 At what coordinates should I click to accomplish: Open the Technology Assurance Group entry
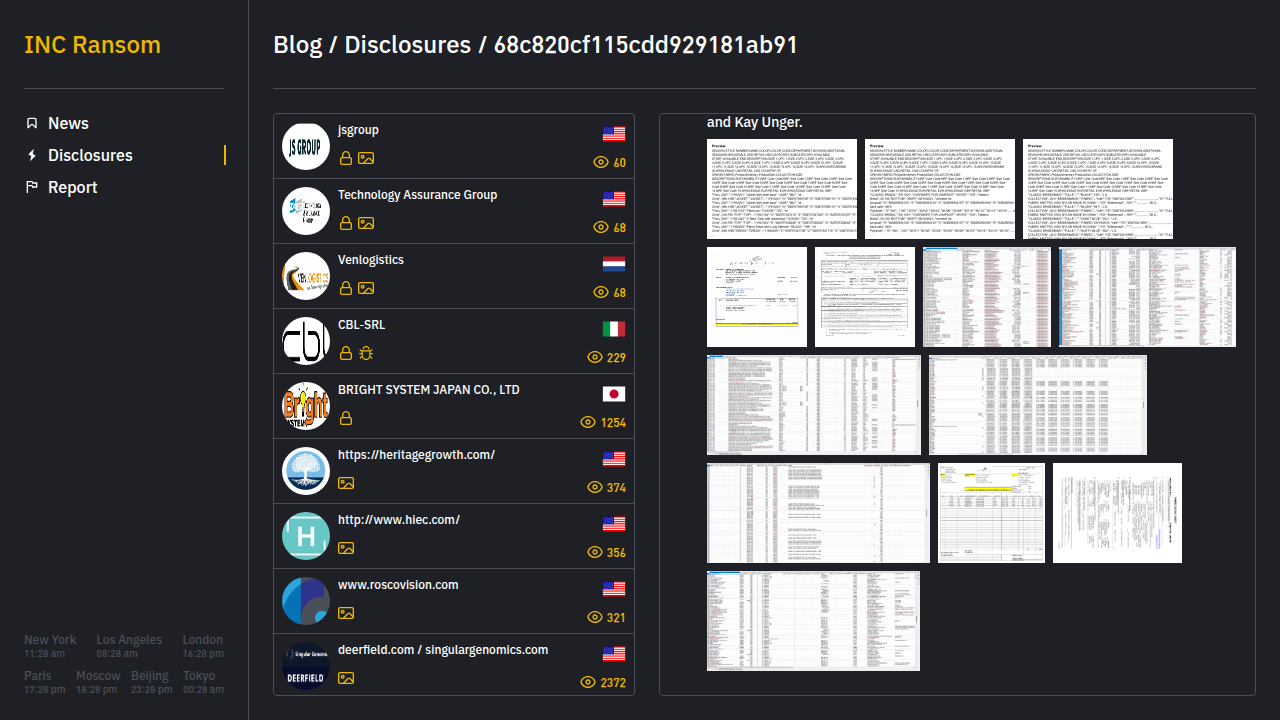click(x=454, y=212)
